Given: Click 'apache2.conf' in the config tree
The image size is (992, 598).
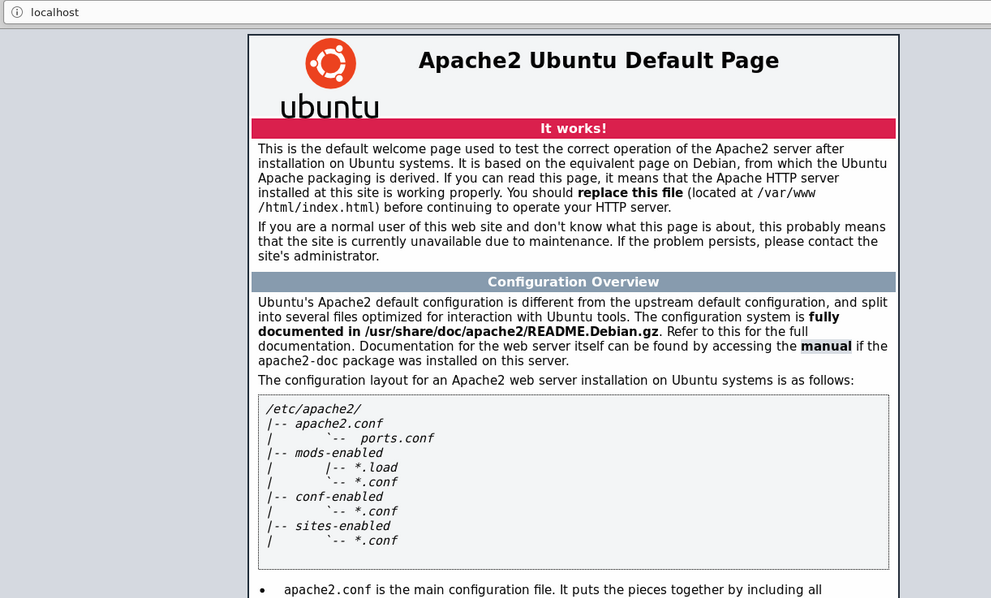Looking at the screenshot, I should click(338, 424).
